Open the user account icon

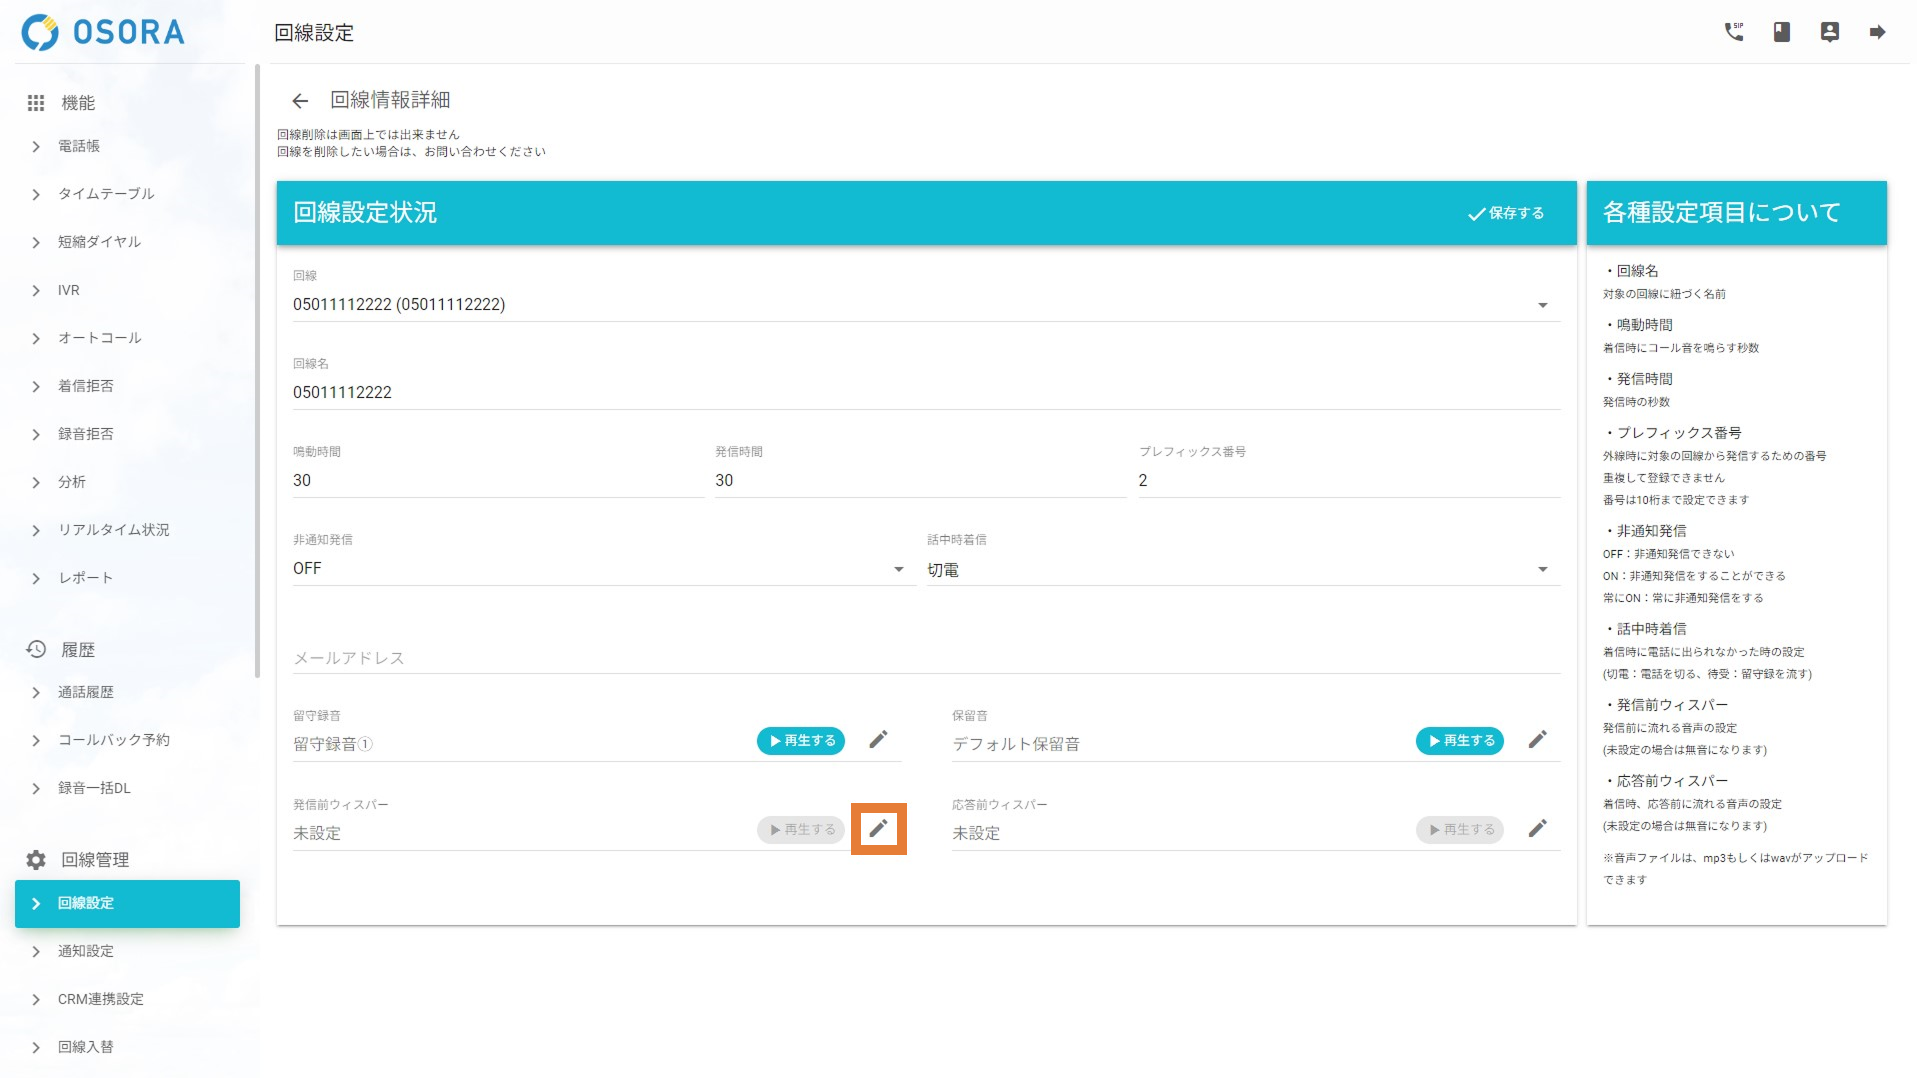pos(1829,32)
